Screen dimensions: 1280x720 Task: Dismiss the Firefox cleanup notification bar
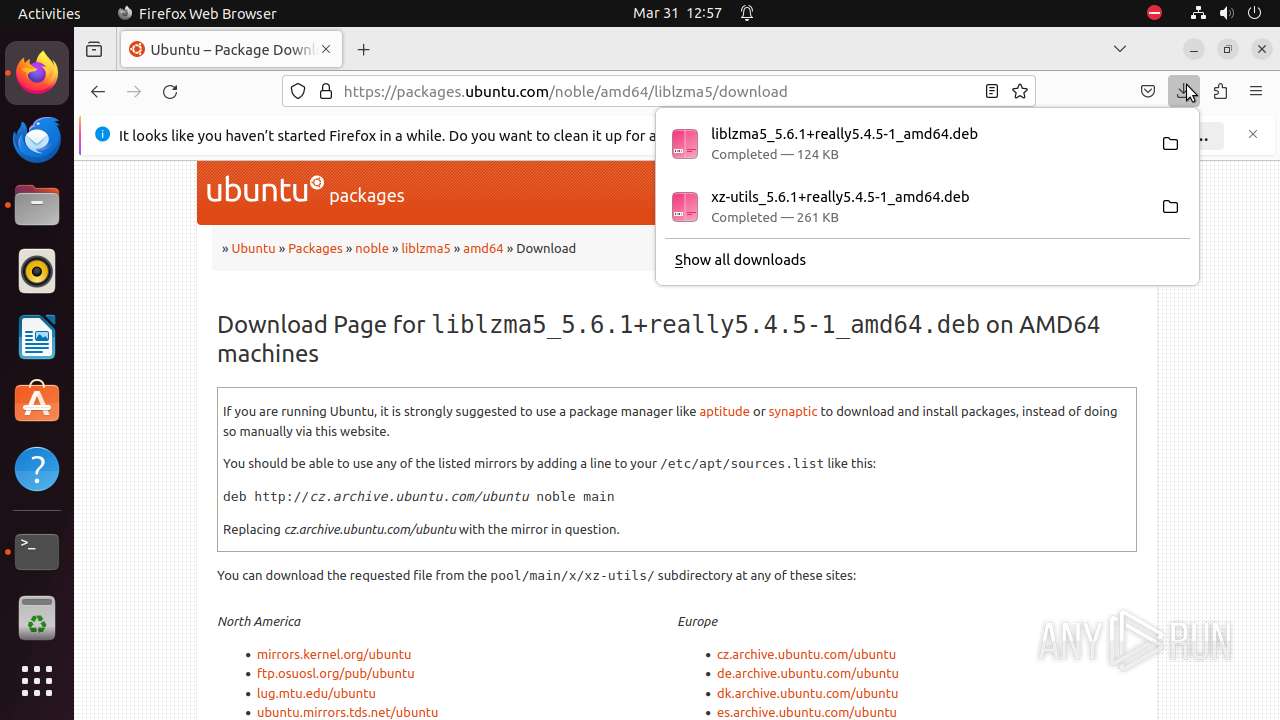click(x=1253, y=134)
